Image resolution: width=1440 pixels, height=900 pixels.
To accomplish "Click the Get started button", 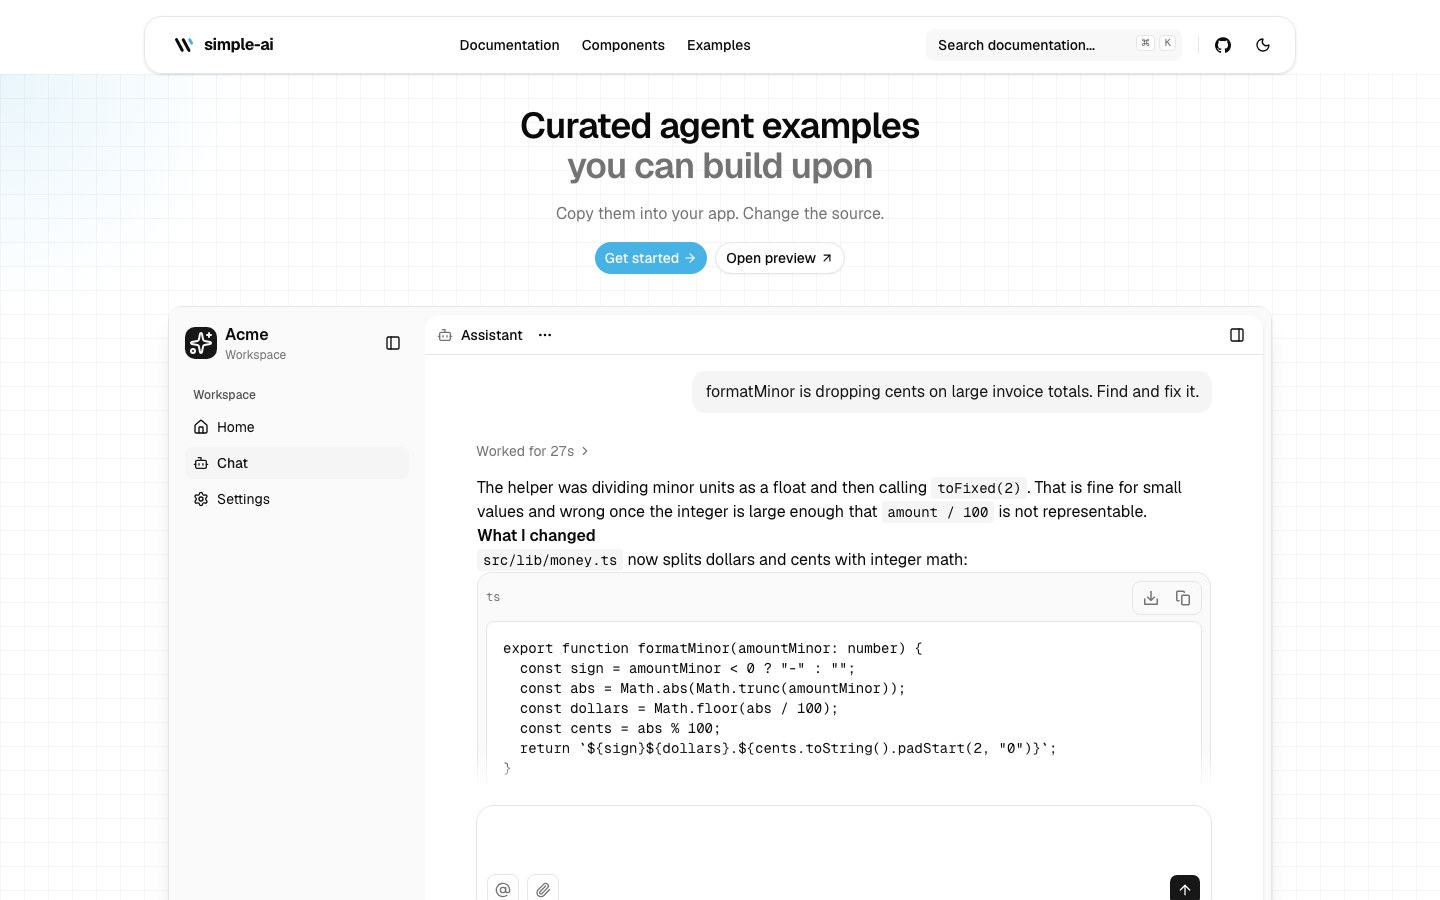I will [x=651, y=258].
